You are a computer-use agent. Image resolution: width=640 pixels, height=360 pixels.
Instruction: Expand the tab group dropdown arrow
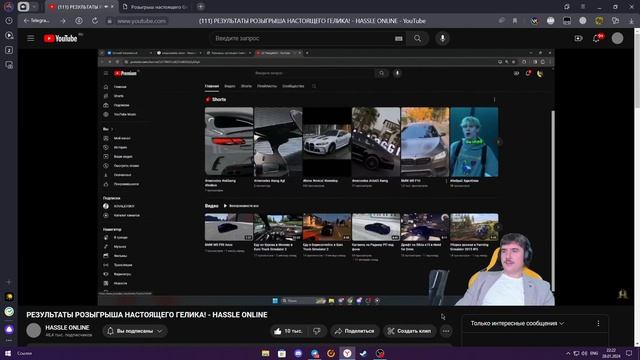[x=35, y=7]
